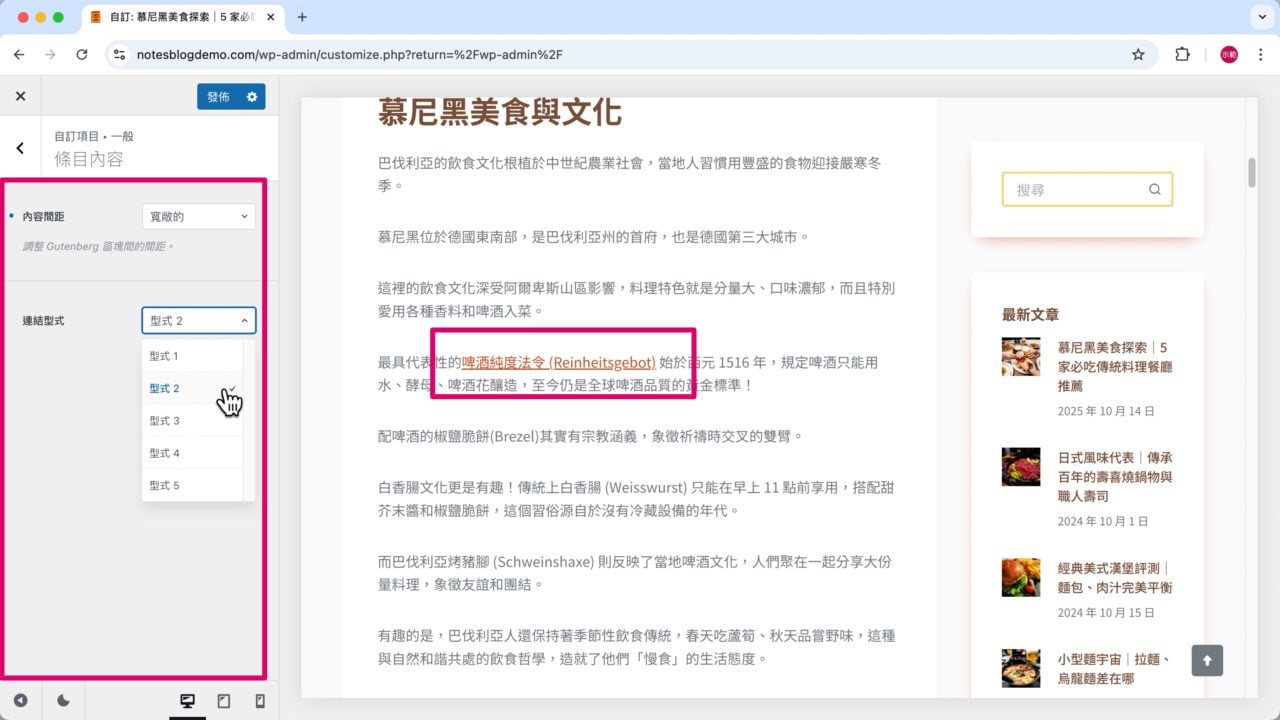This screenshot has width=1280, height=720.
Task: Select 型式 3 from the link style list
Action: pos(164,420)
